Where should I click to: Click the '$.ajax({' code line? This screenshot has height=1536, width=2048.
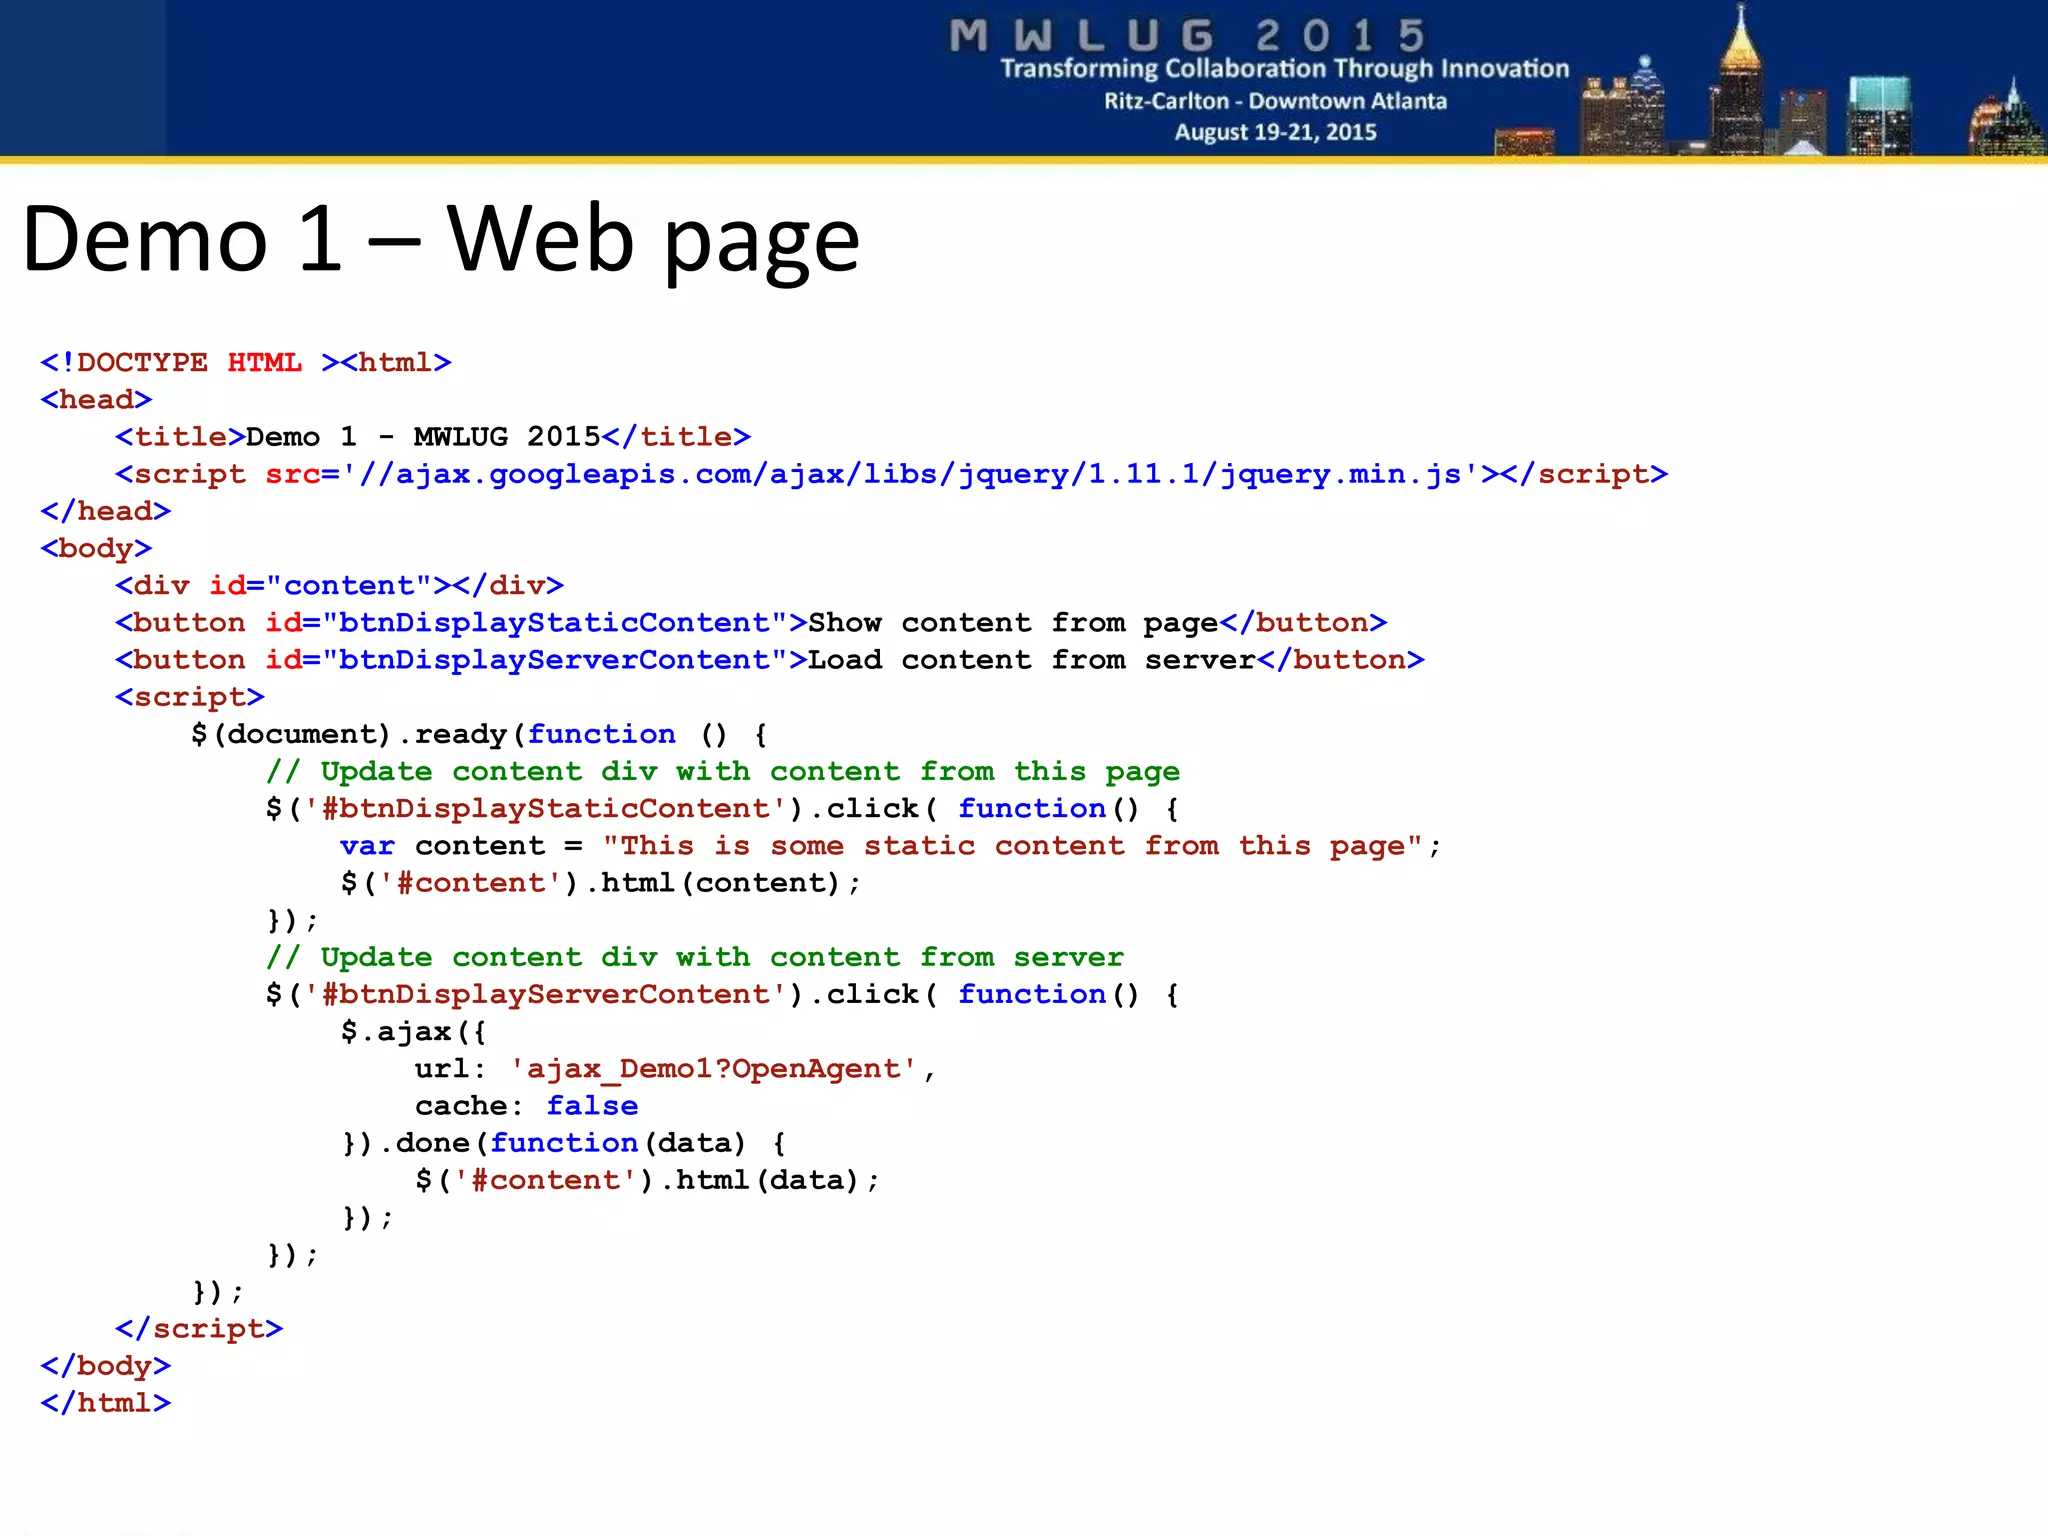[413, 1032]
